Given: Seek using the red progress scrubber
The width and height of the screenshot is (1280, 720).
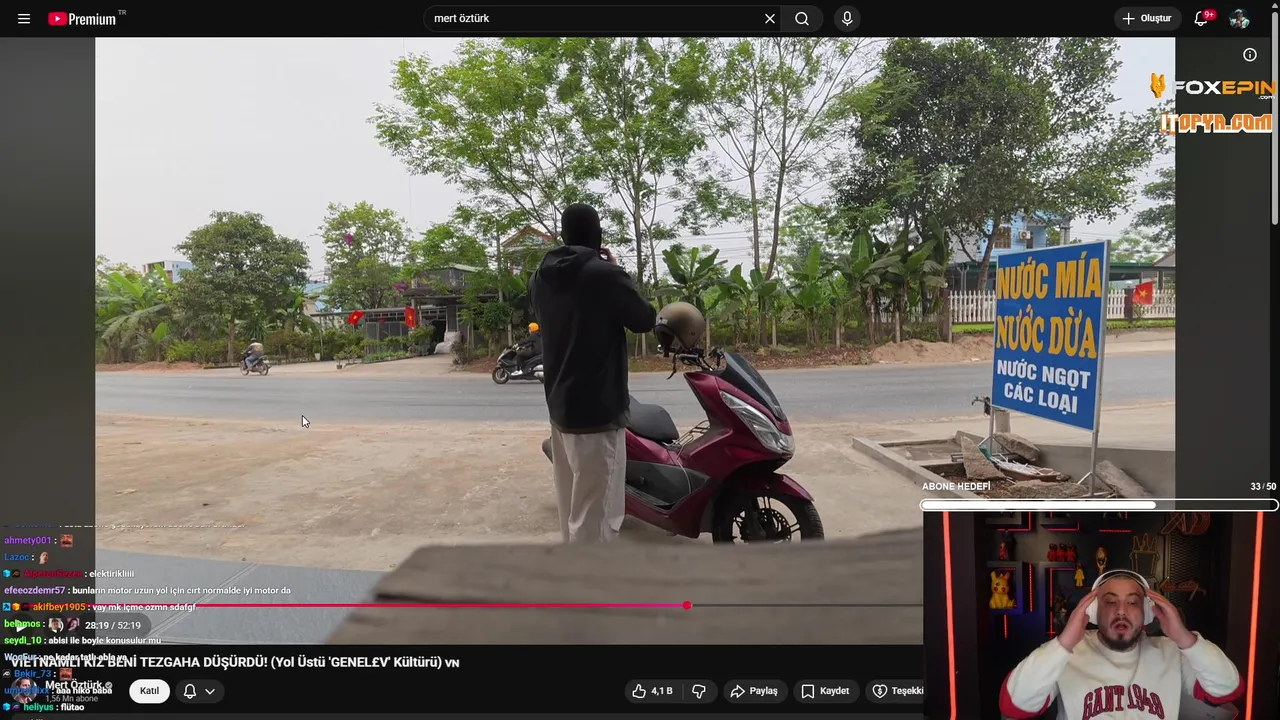Looking at the screenshot, I should click(x=687, y=605).
